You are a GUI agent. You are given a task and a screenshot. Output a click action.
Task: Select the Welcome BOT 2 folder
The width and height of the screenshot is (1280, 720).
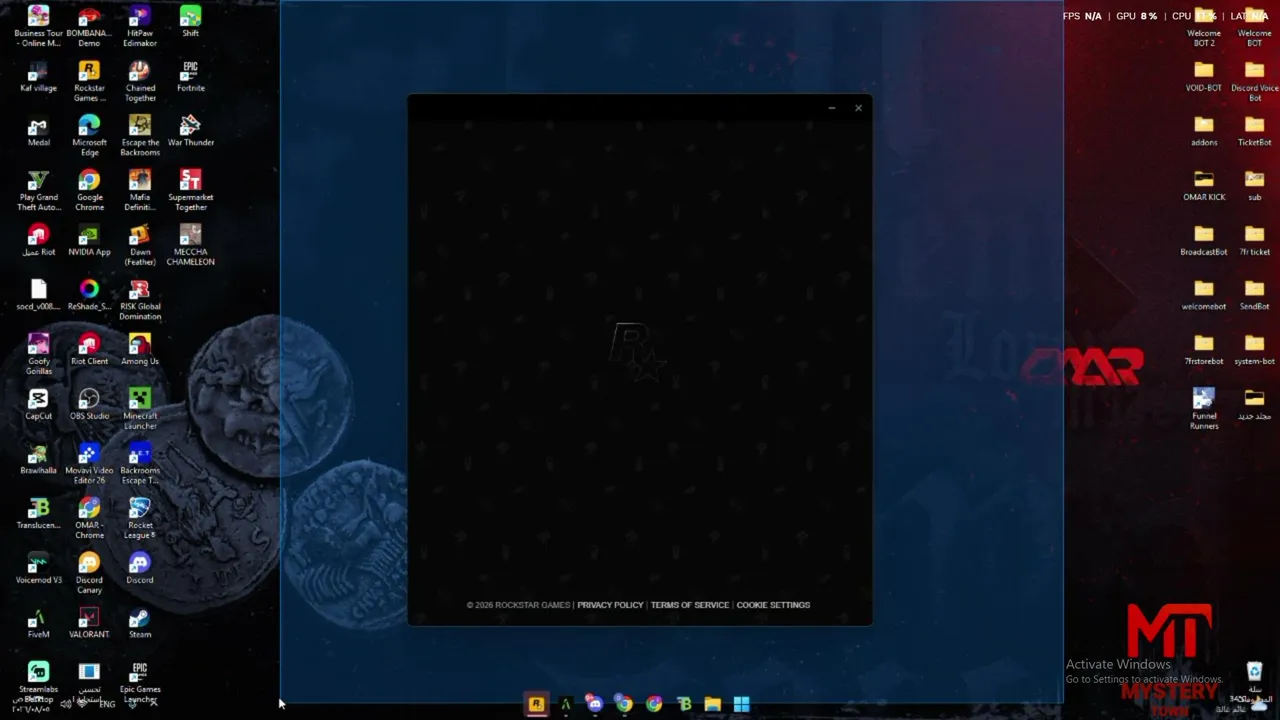click(x=1204, y=26)
